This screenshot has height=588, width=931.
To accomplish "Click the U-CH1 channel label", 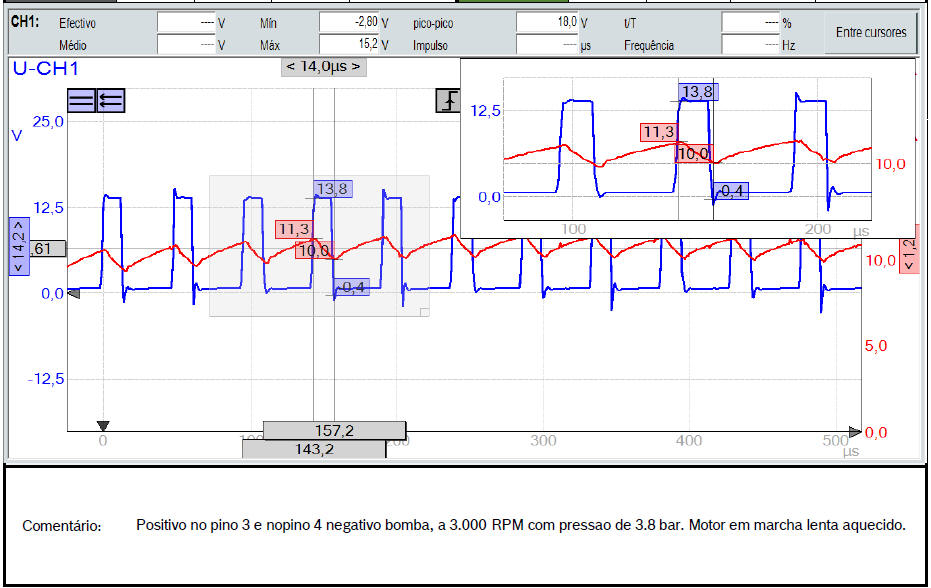I will pos(45,68).
